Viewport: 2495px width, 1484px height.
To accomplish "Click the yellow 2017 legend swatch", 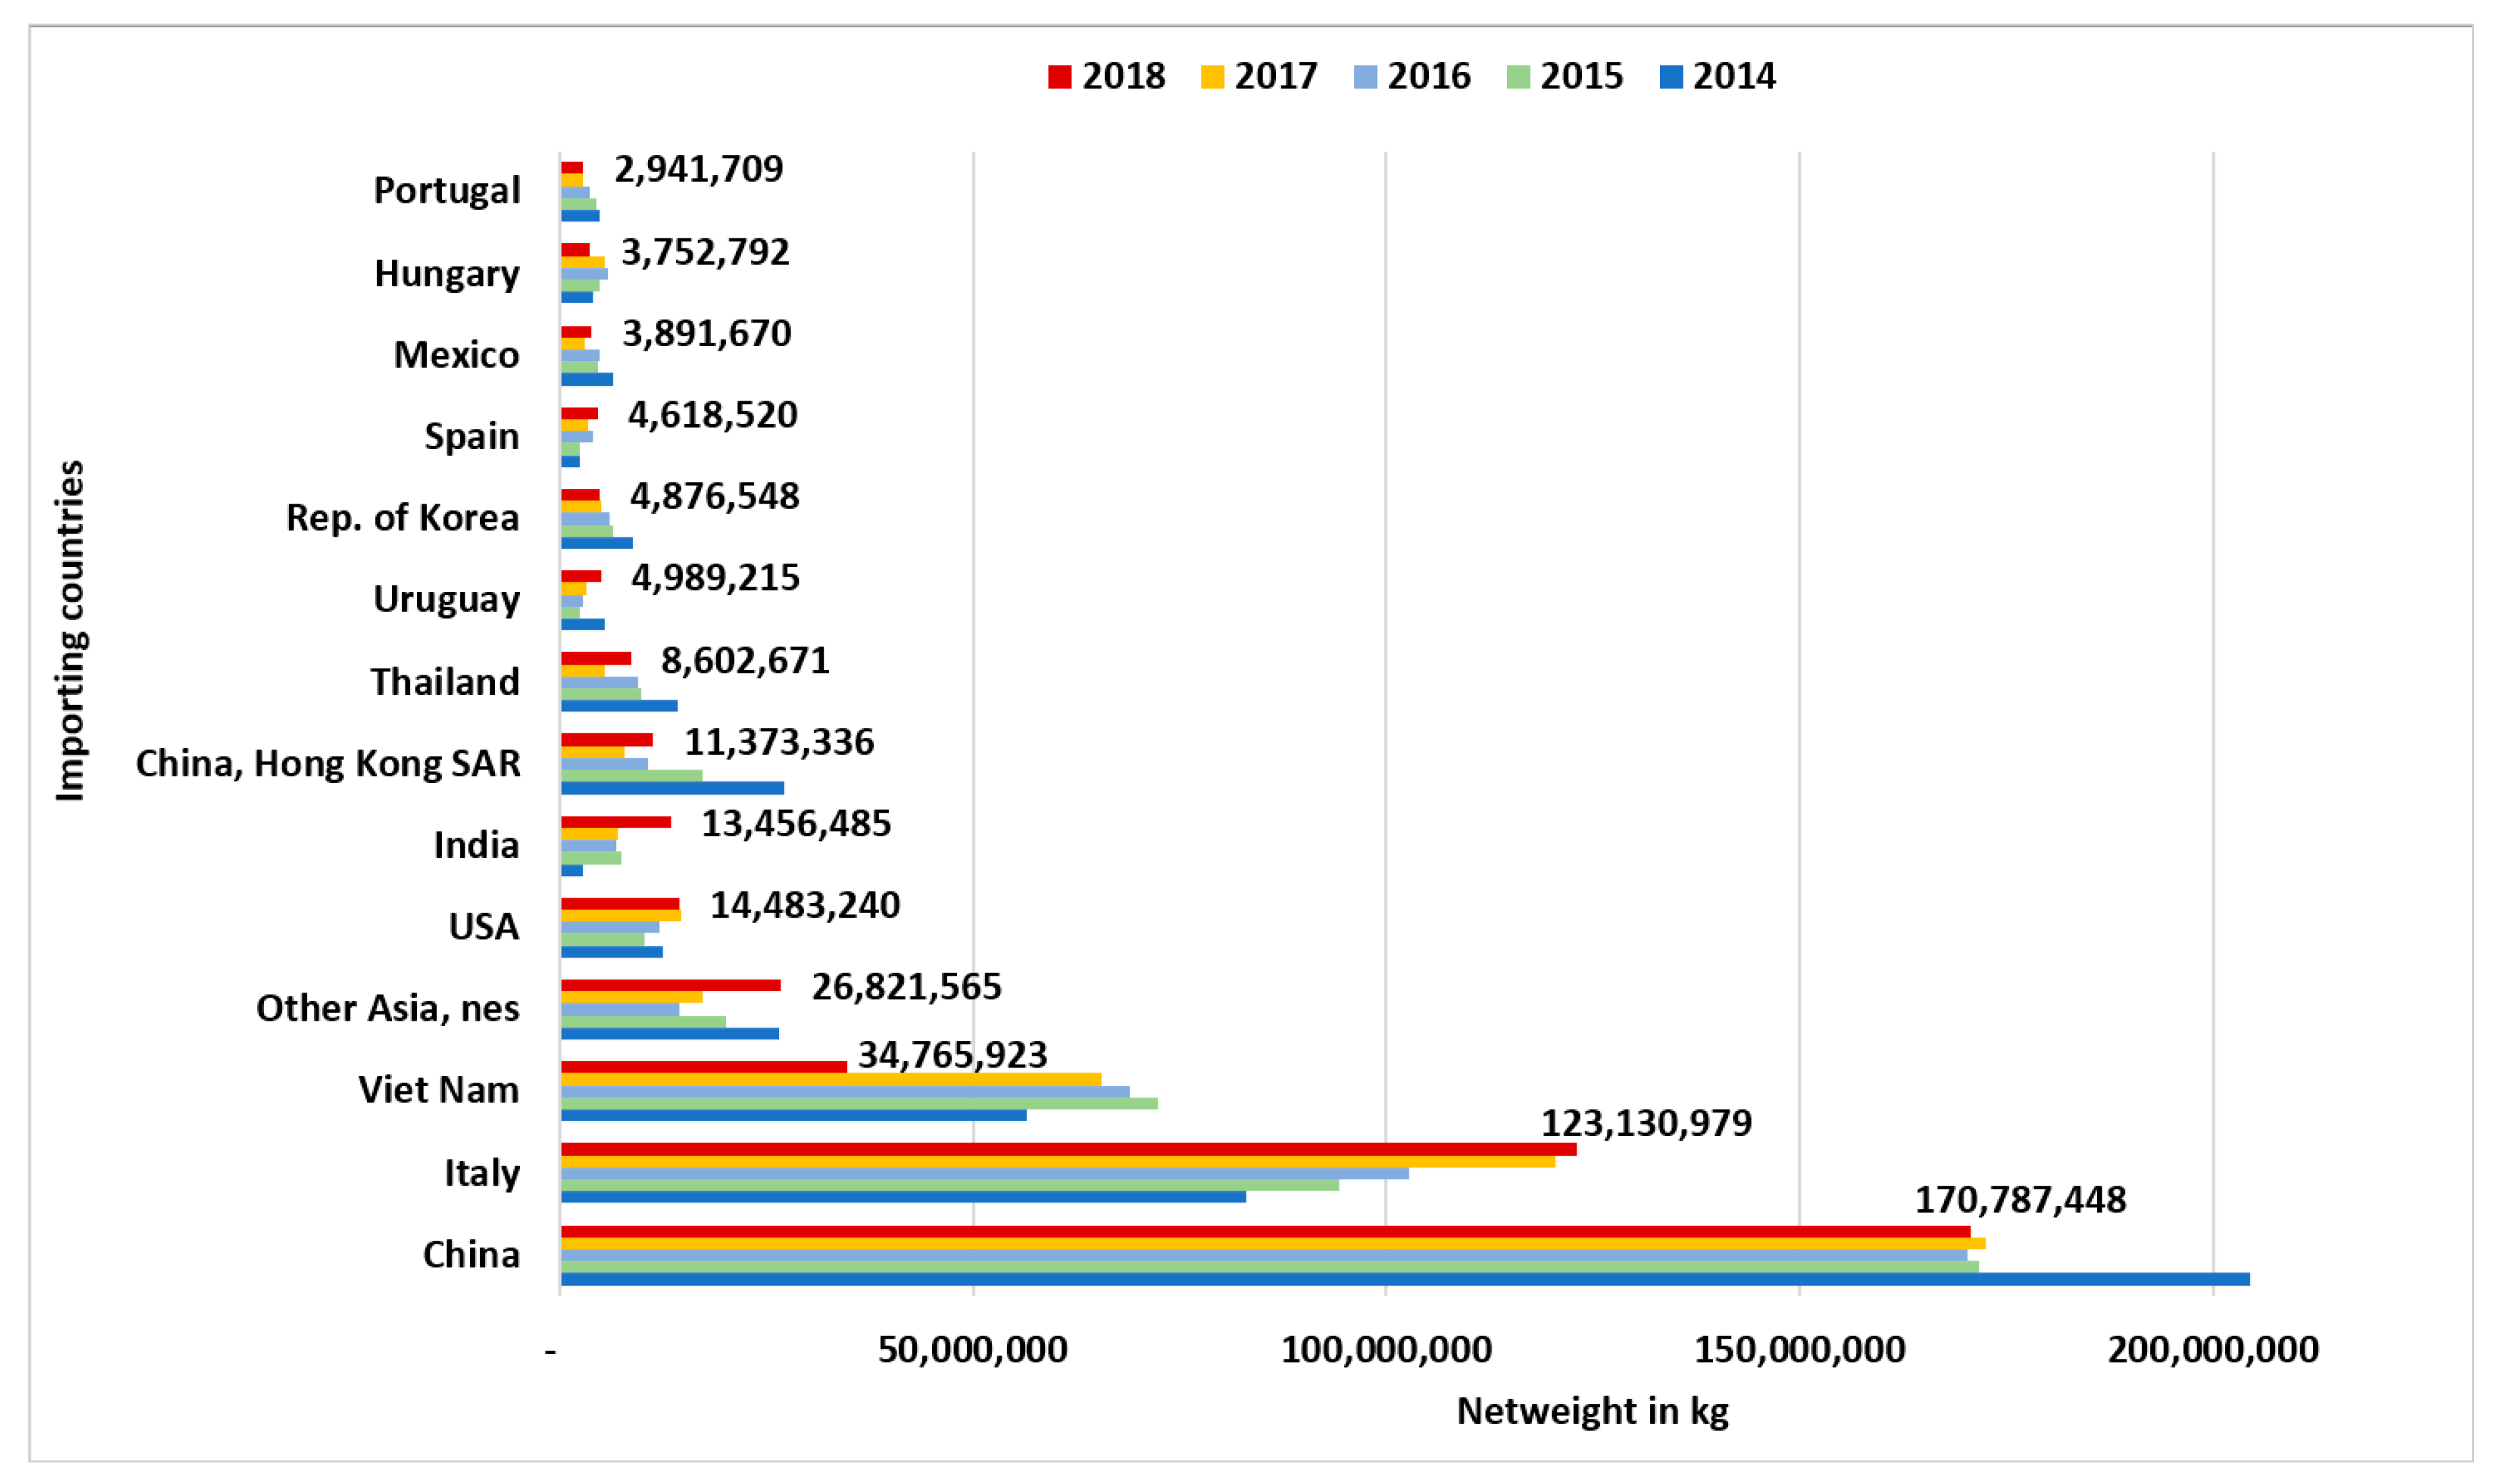I will 1212,77.
